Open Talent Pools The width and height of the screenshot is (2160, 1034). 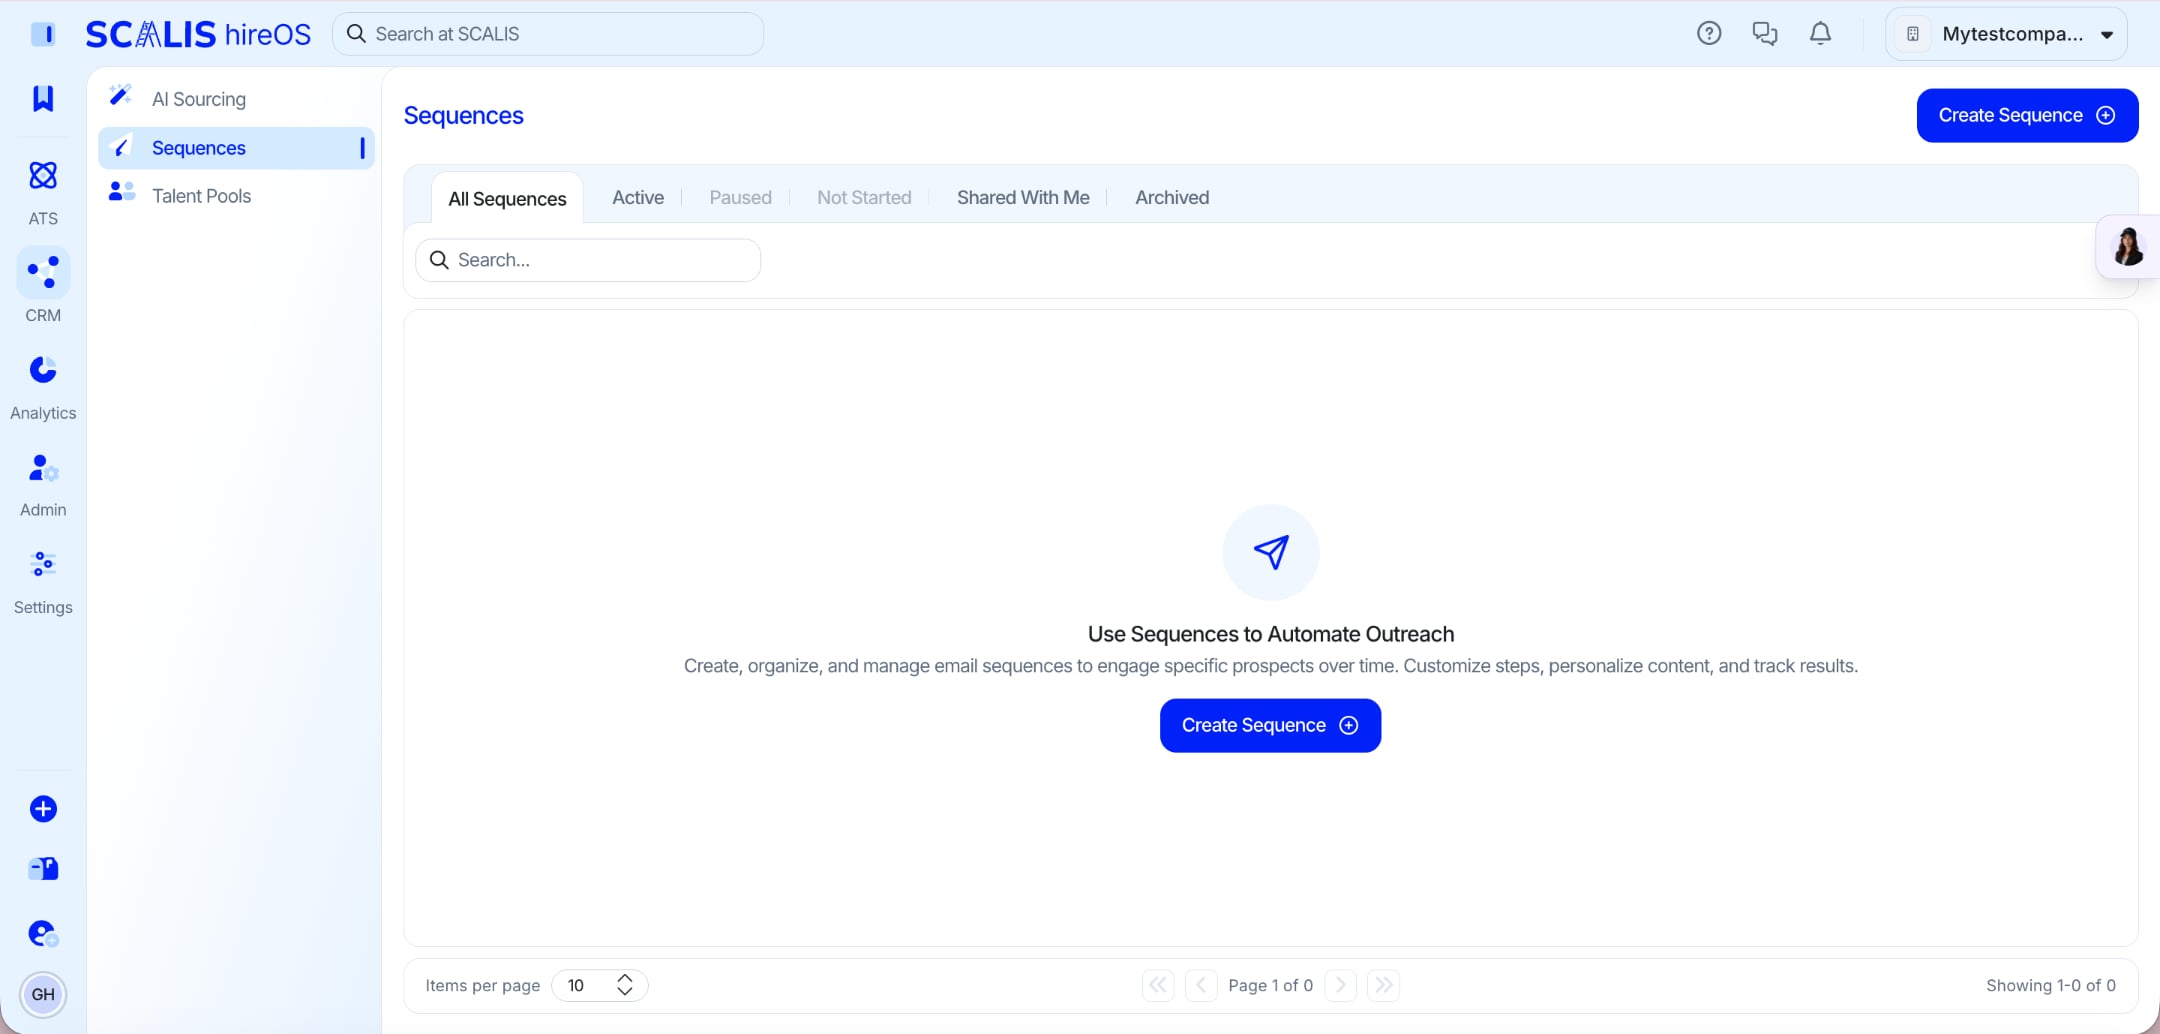point(236,196)
